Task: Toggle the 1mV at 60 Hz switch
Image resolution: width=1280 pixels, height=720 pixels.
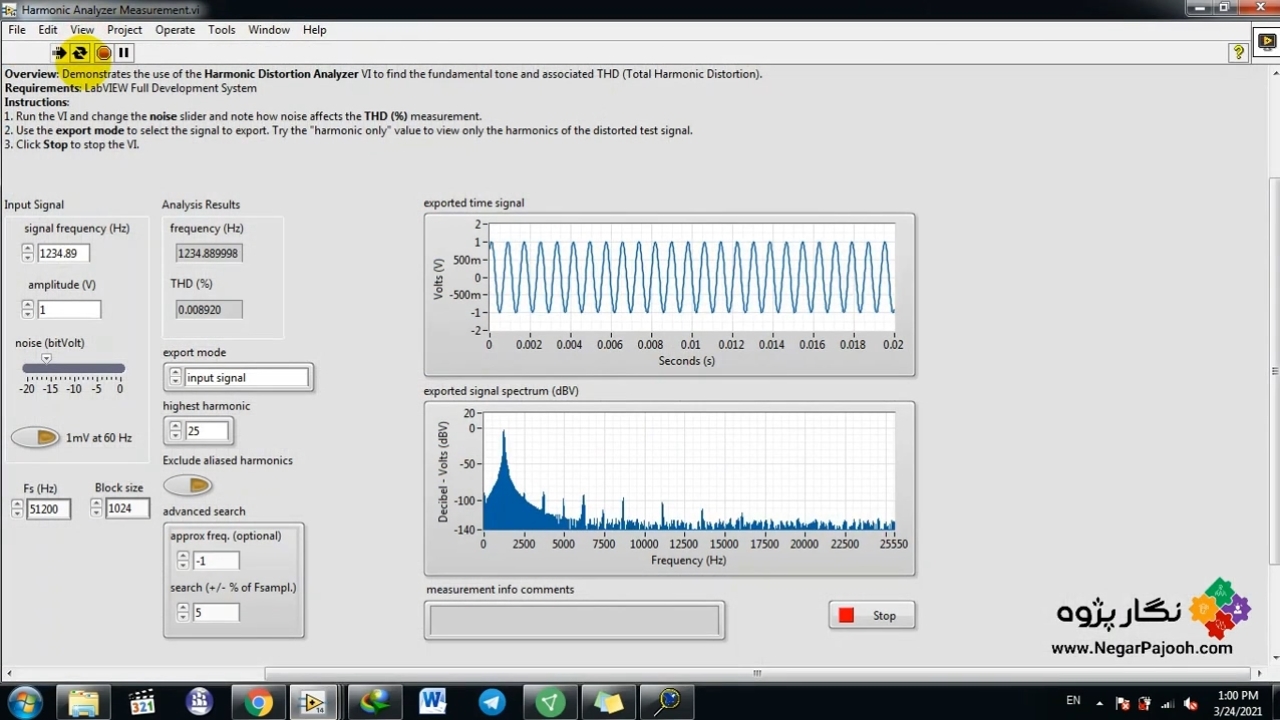Action: (36, 437)
